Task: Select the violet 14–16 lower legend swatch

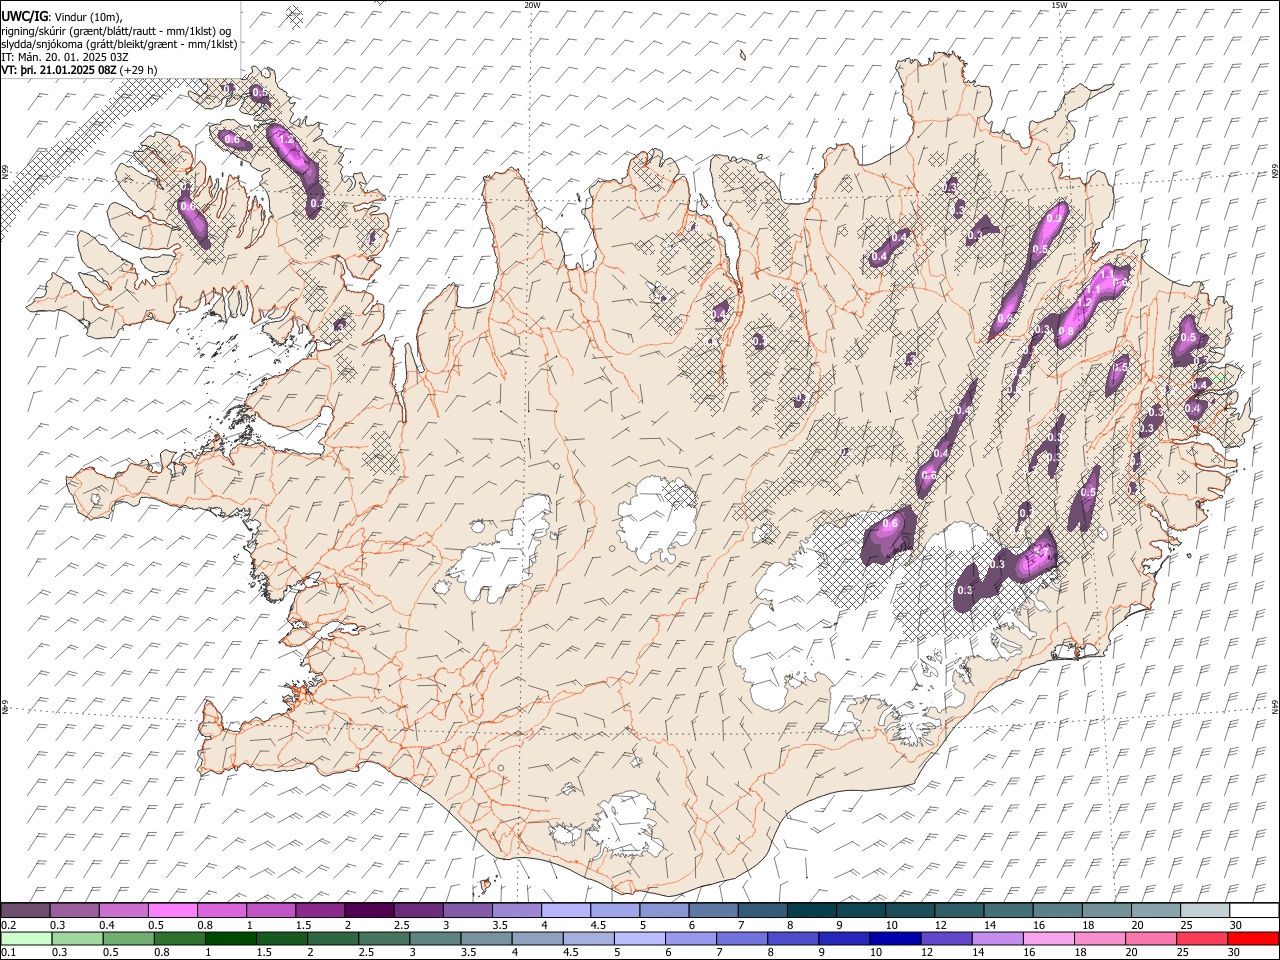Action: 998,938
